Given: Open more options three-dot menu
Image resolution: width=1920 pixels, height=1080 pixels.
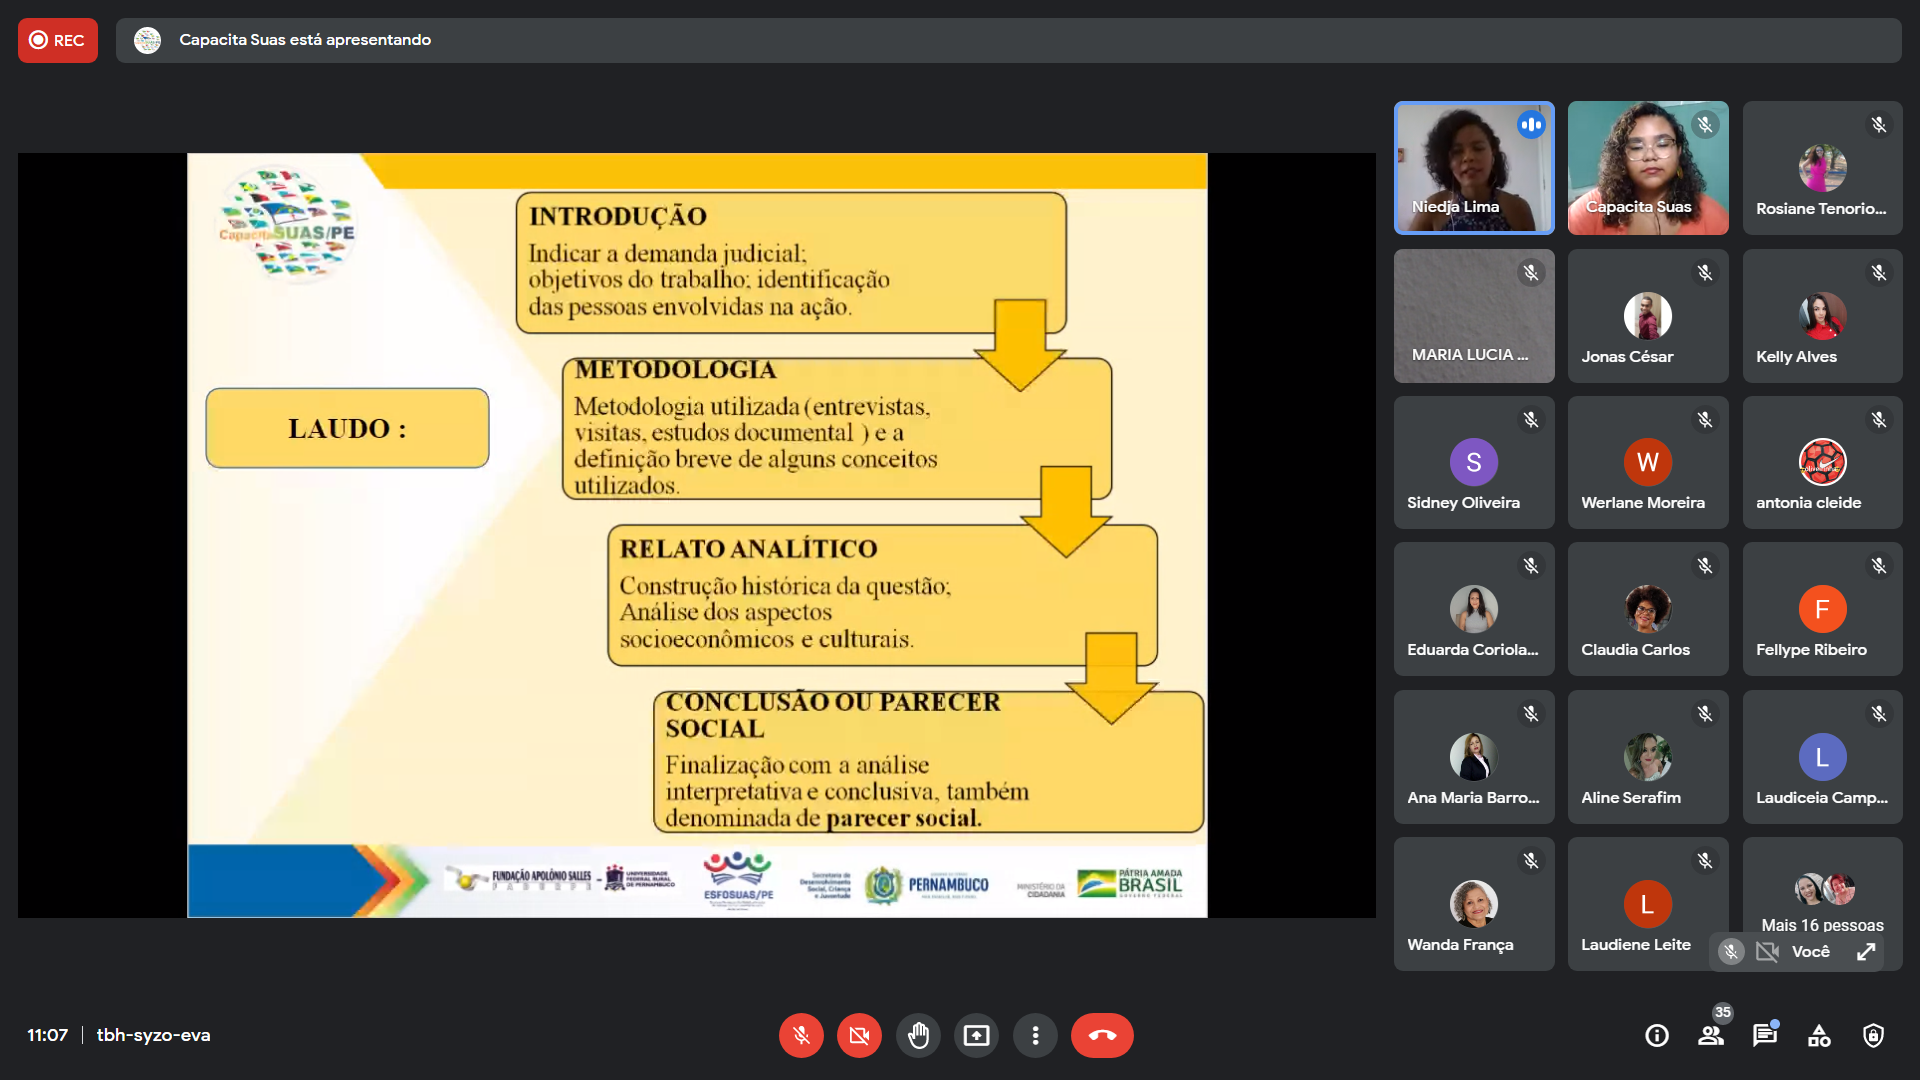Looking at the screenshot, I should point(1035,1035).
